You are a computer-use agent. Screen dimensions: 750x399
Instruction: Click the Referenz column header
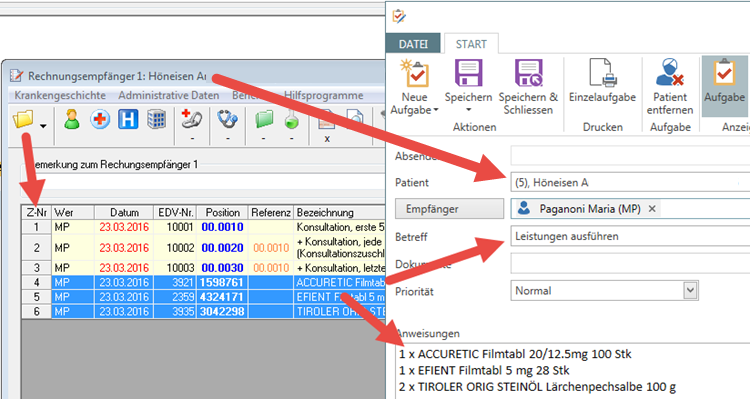click(271, 212)
